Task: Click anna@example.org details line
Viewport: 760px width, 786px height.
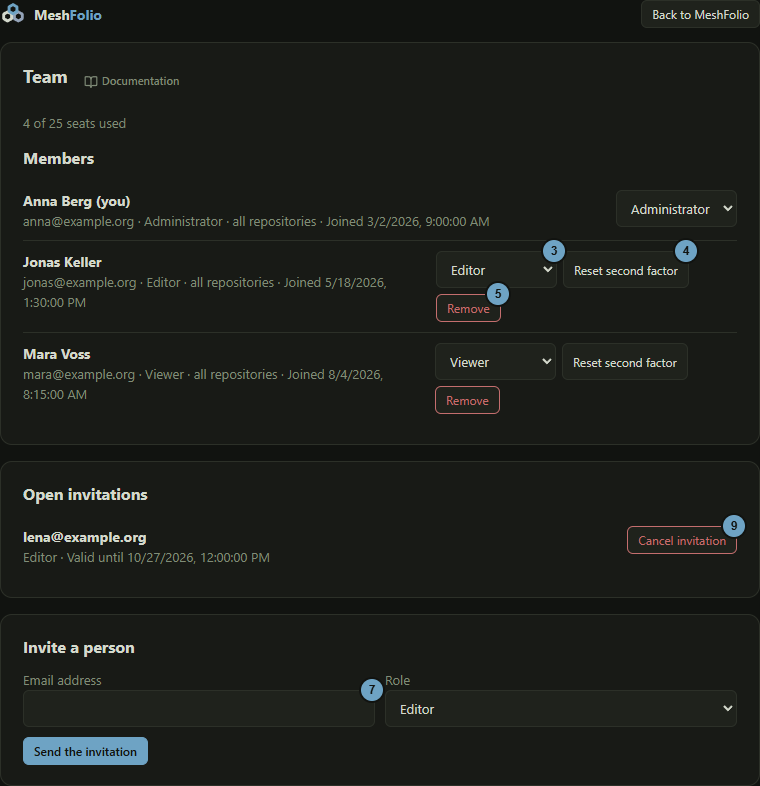Action: (256, 222)
